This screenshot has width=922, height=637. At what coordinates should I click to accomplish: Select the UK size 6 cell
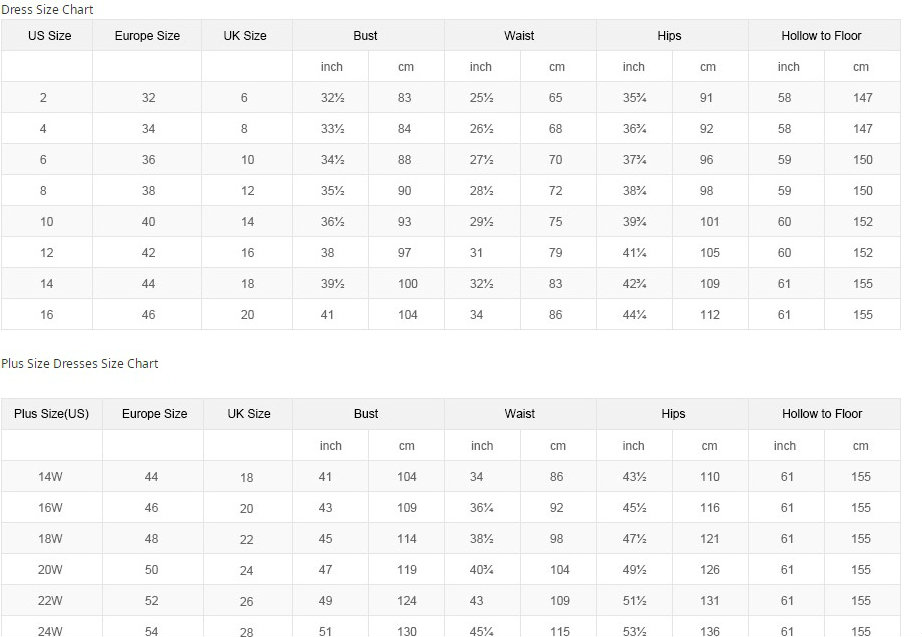pyautogui.click(x=244, y=98)
